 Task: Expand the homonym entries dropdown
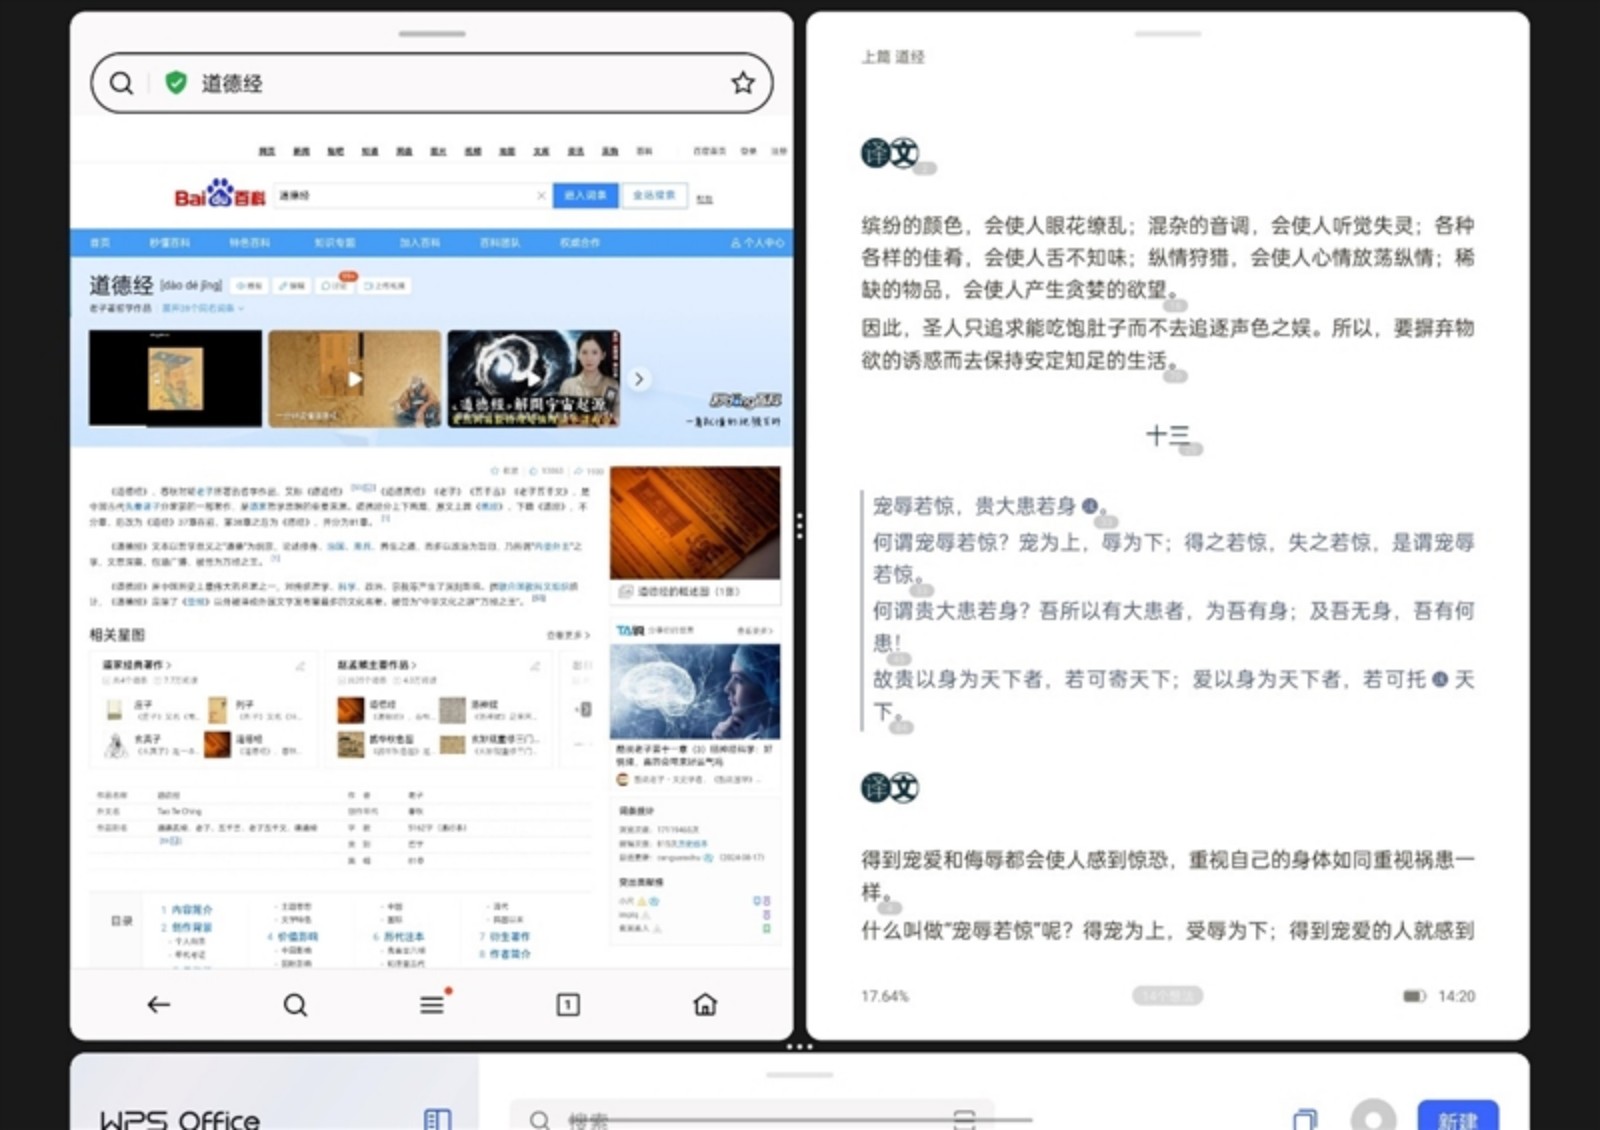pyautogui.click(x=204, y=308)
